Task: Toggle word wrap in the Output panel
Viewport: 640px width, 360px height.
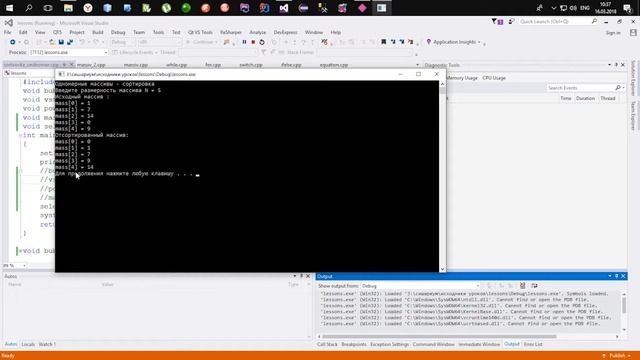Action: click(x=534, y=286)
